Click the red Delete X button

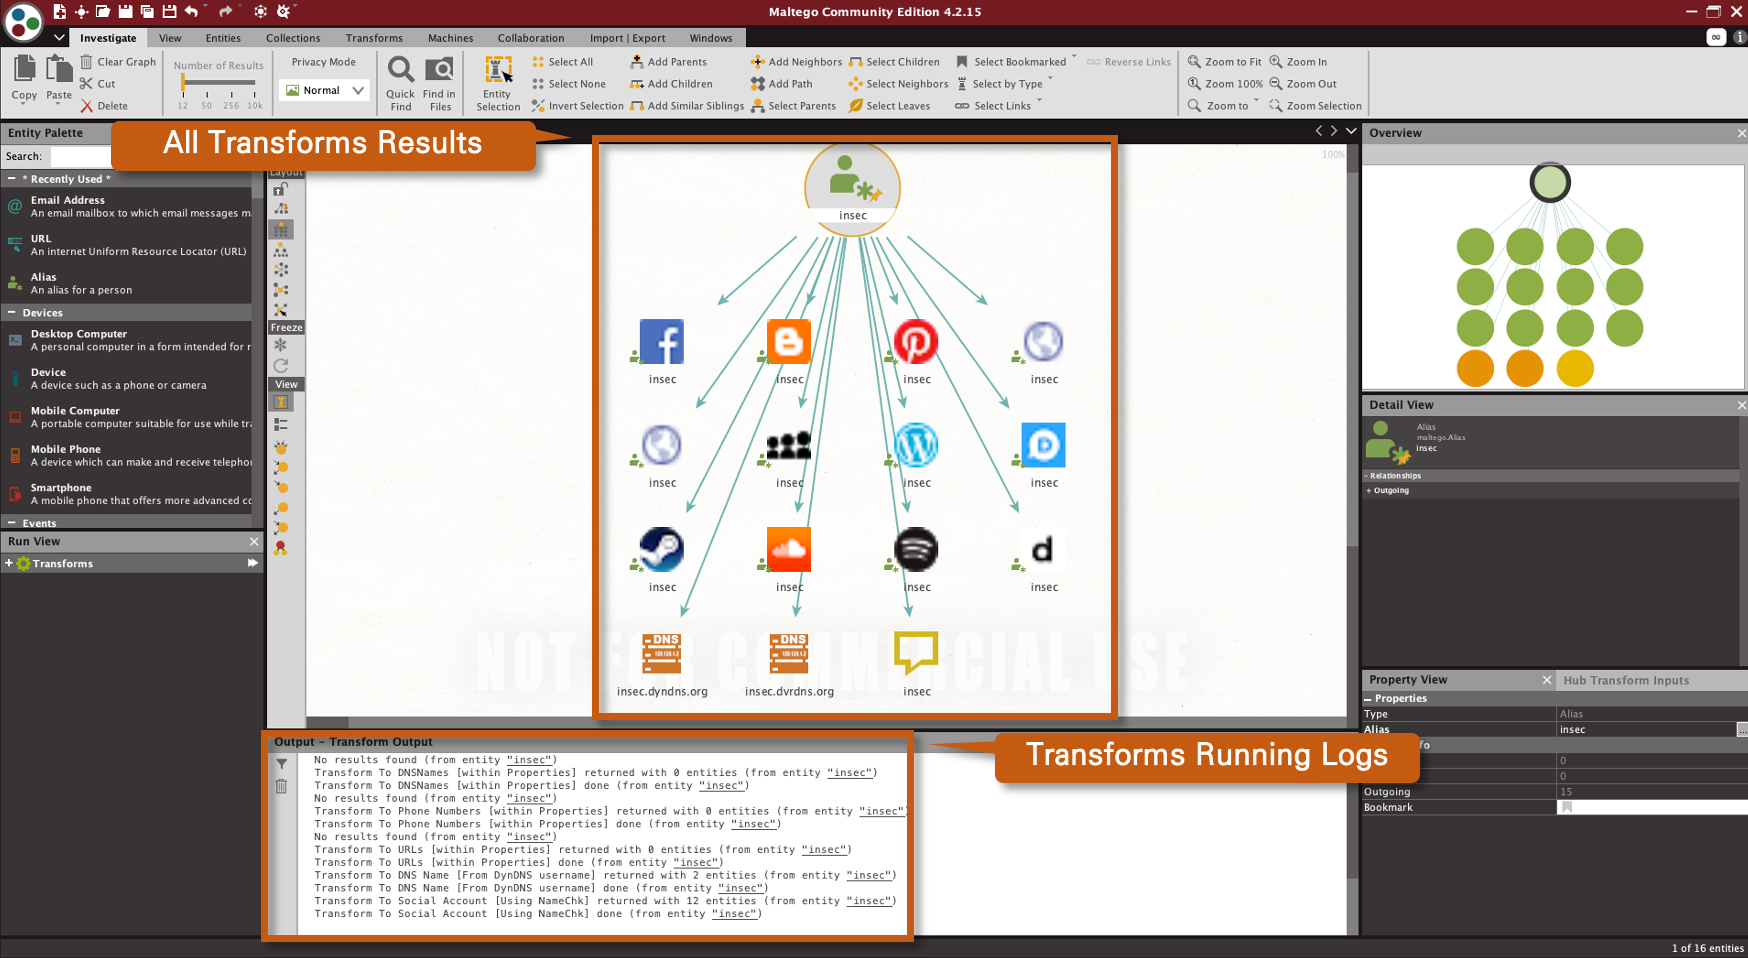tap(104, 106)
